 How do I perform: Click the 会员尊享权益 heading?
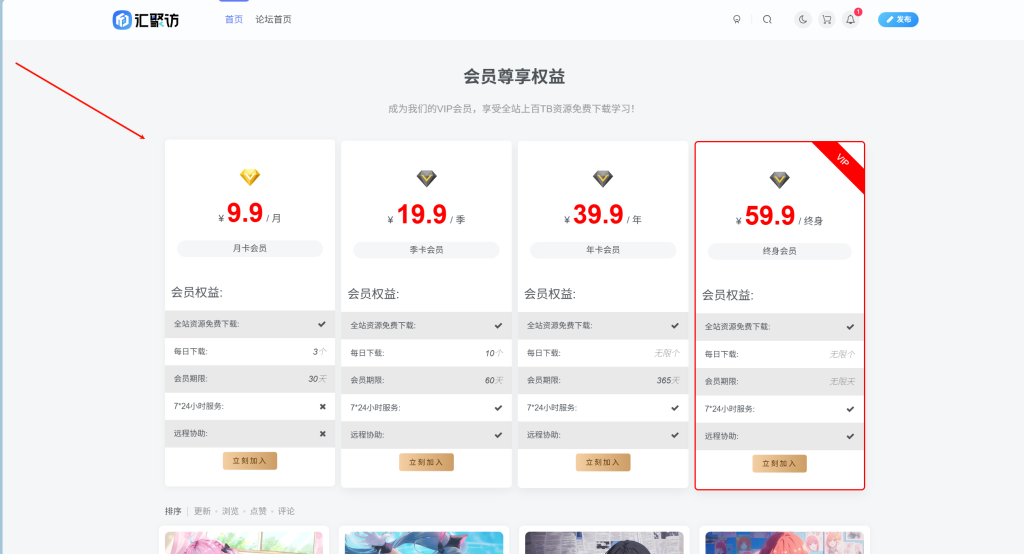(514, 76)
